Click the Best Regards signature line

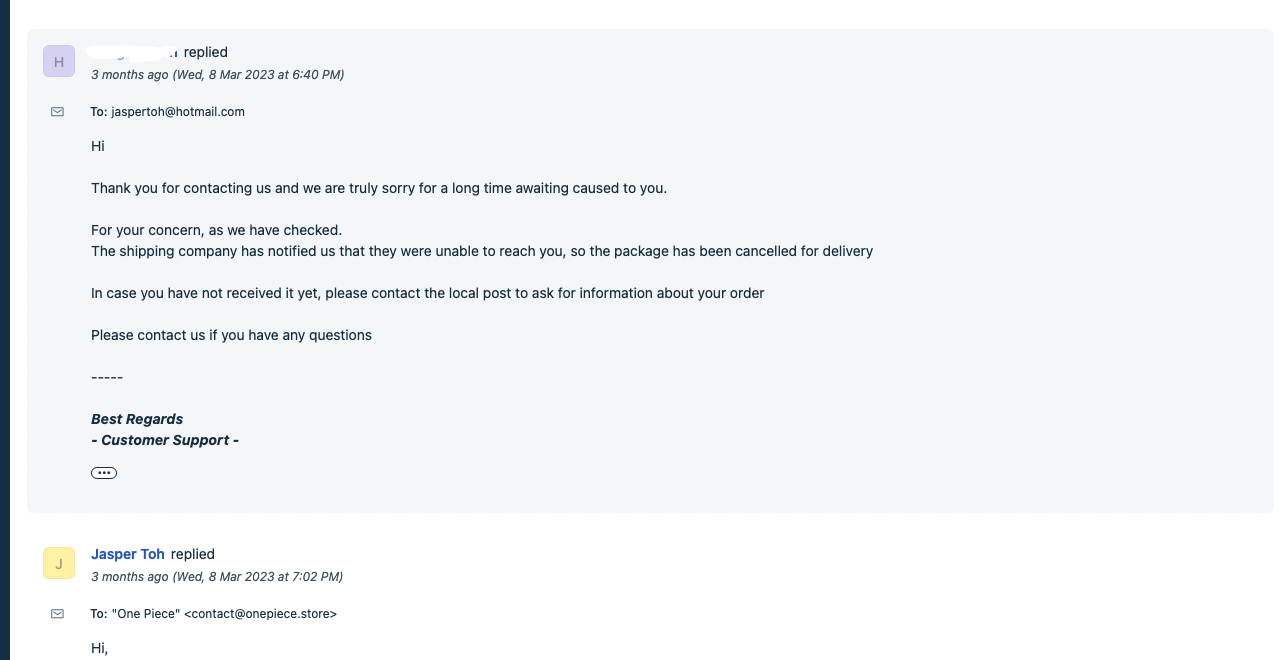tap(137, 419)
